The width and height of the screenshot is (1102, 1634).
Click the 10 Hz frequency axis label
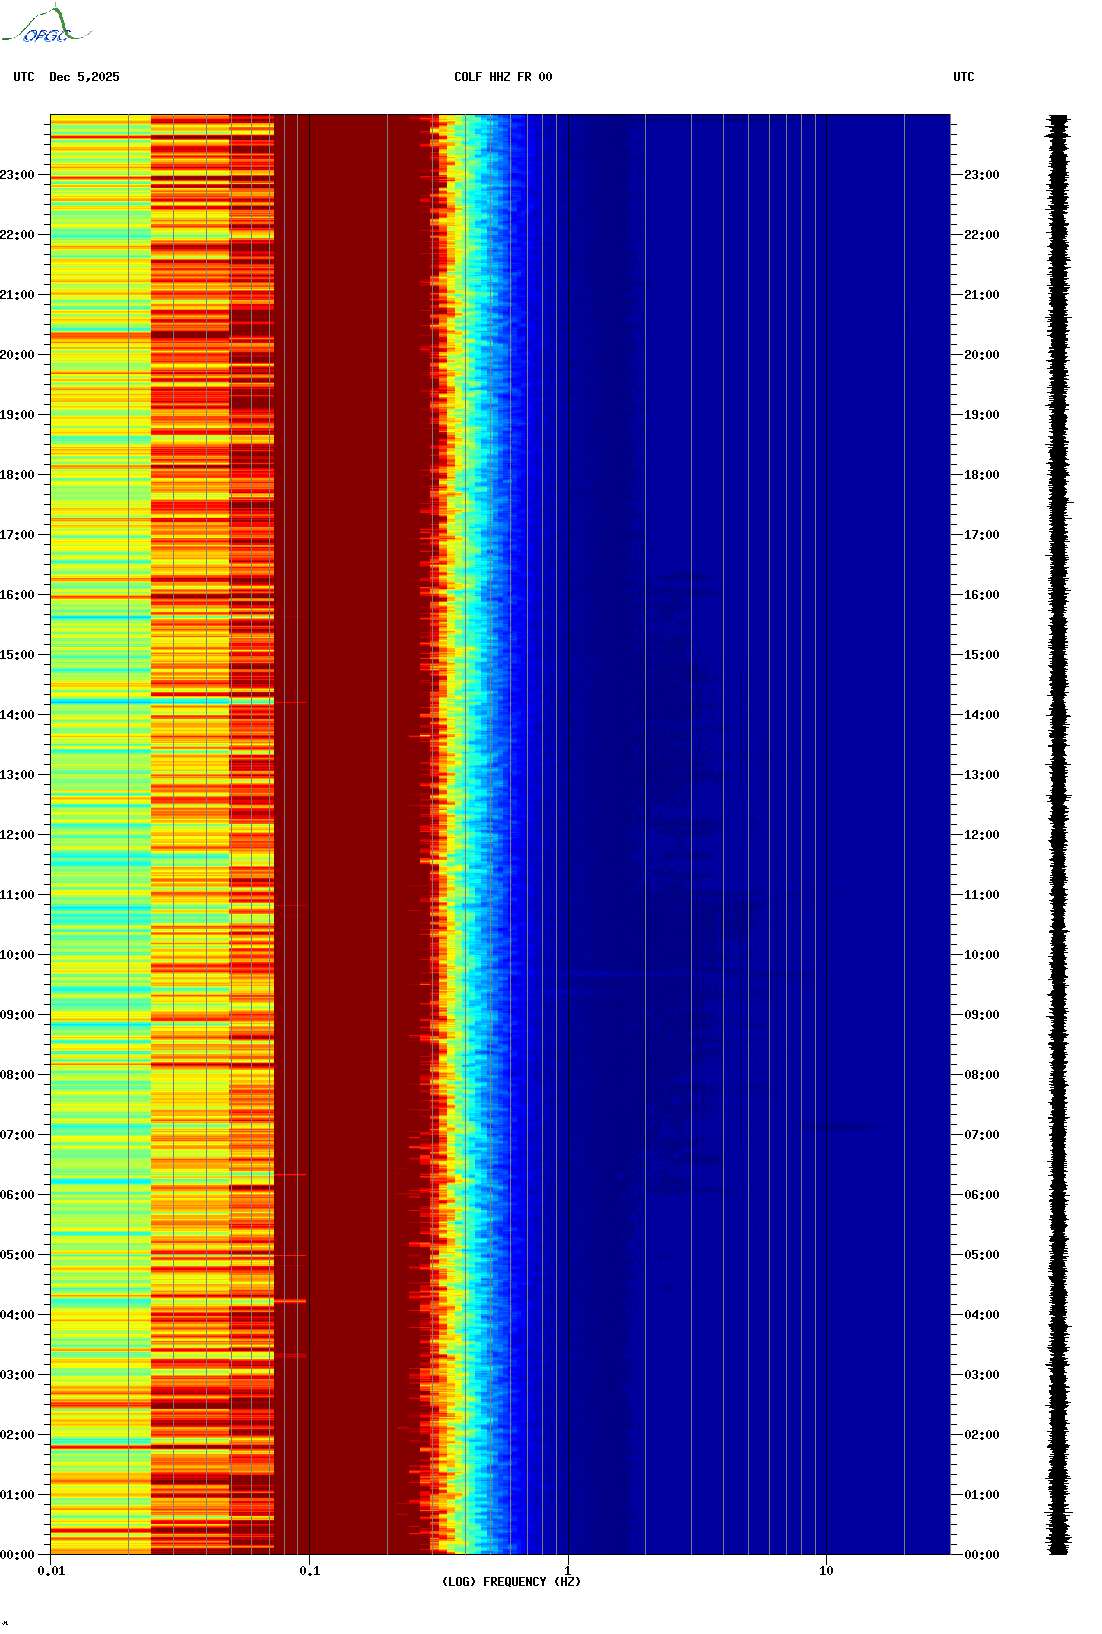826,1571
